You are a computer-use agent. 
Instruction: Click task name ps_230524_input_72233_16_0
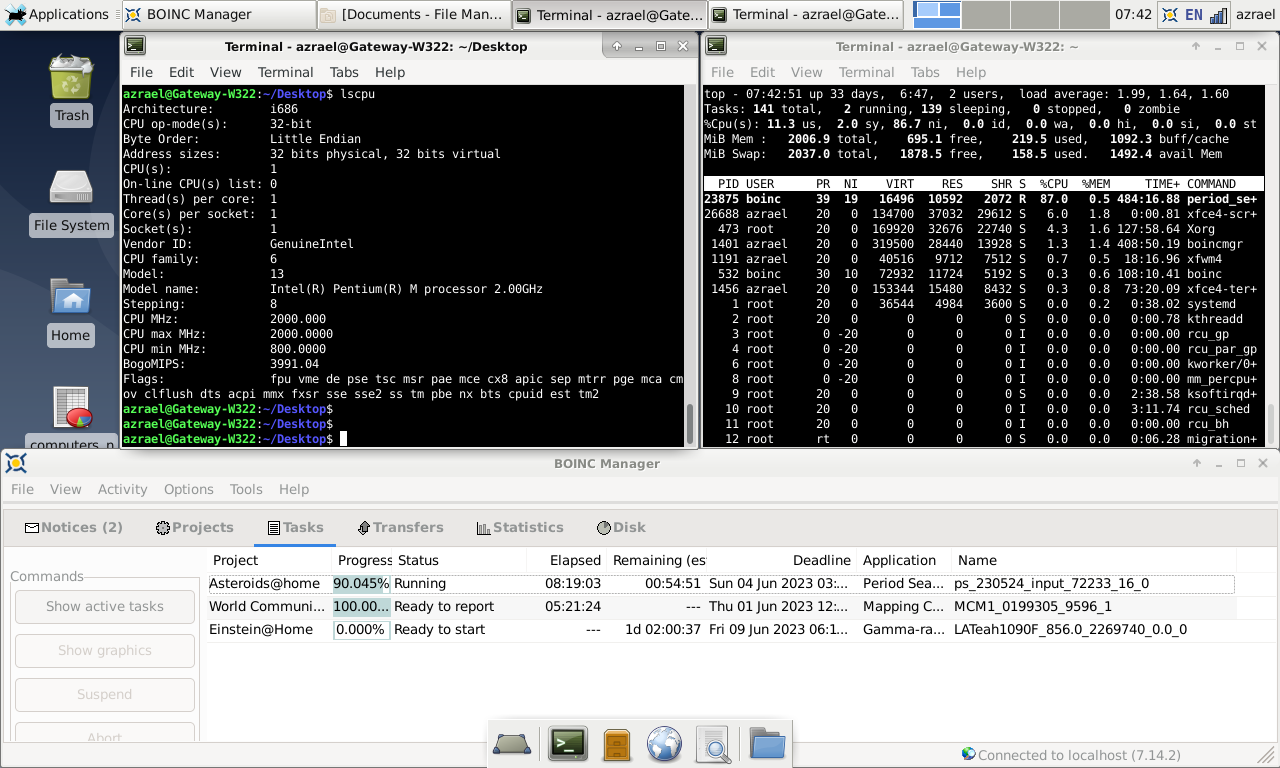[x=1052, y=583]
